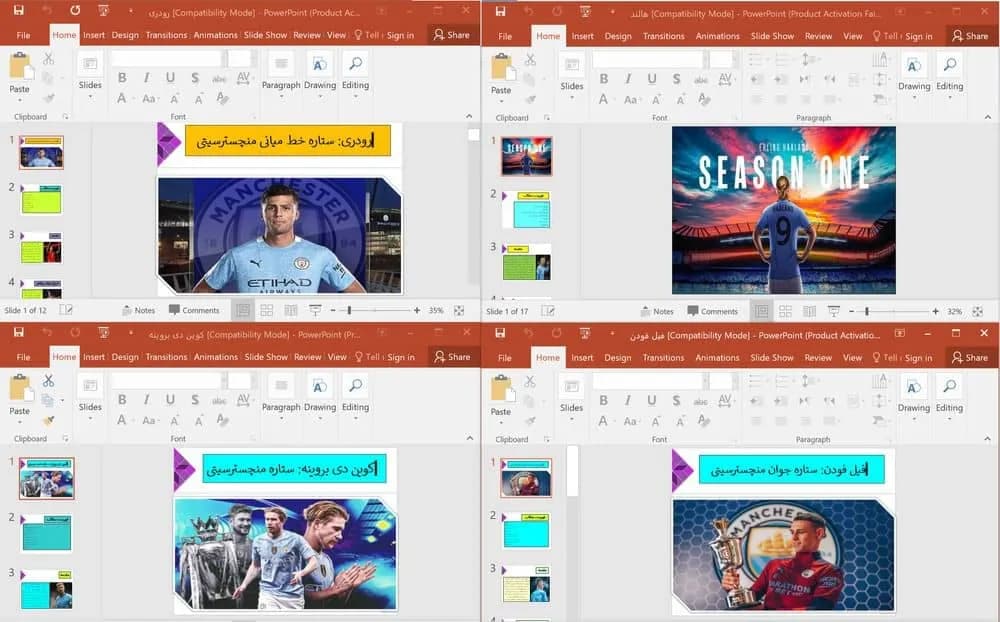This screenshot has height=622, width=1000.
Task: Open Design tab in the Haaland window
Action: tap(618, 36)
